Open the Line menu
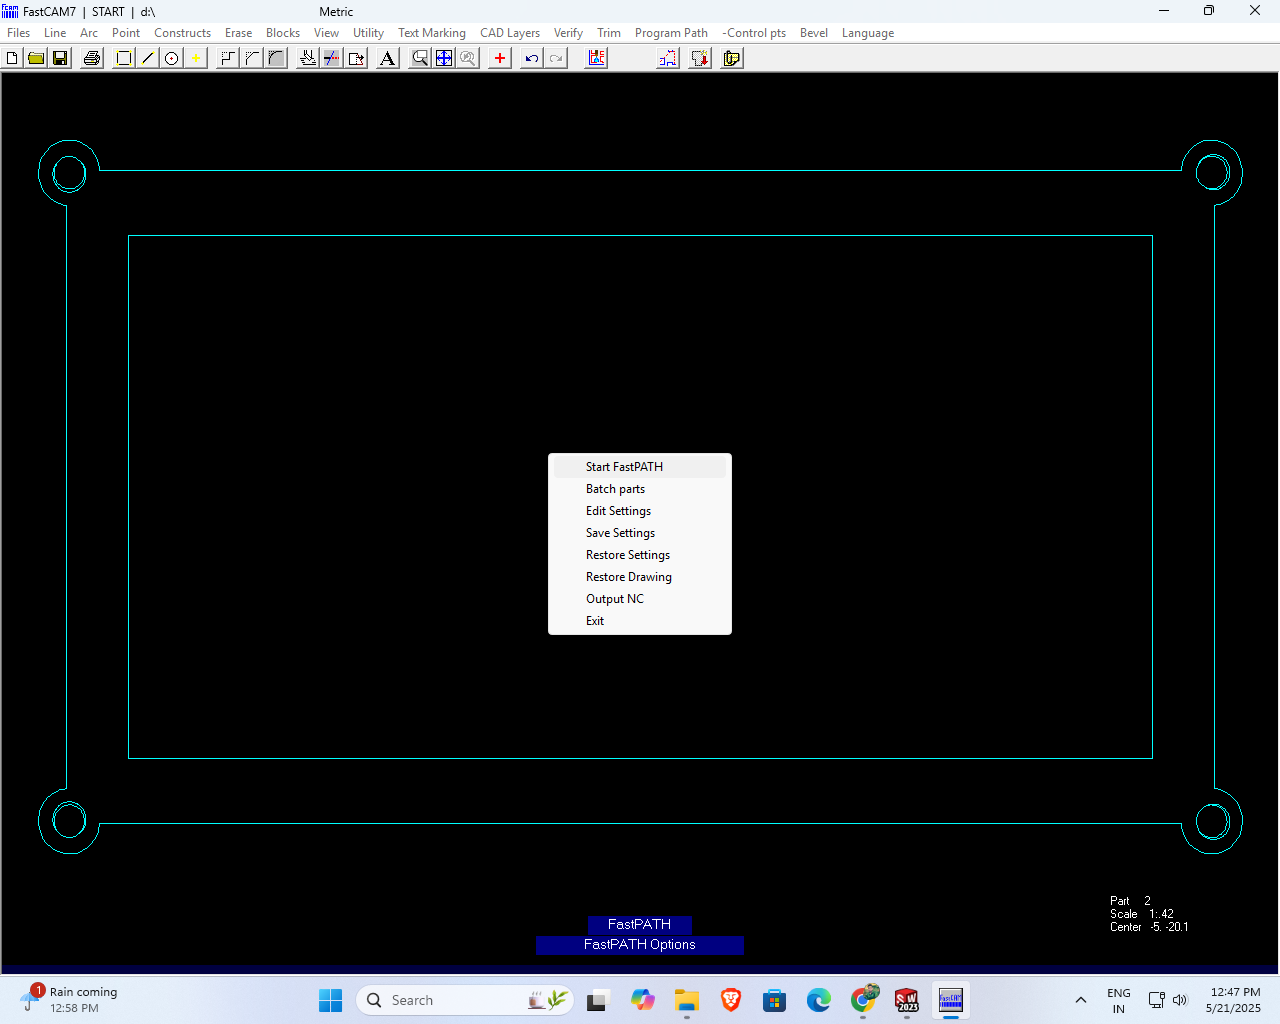This screenshot has height=1024, width=1280. 55,33
